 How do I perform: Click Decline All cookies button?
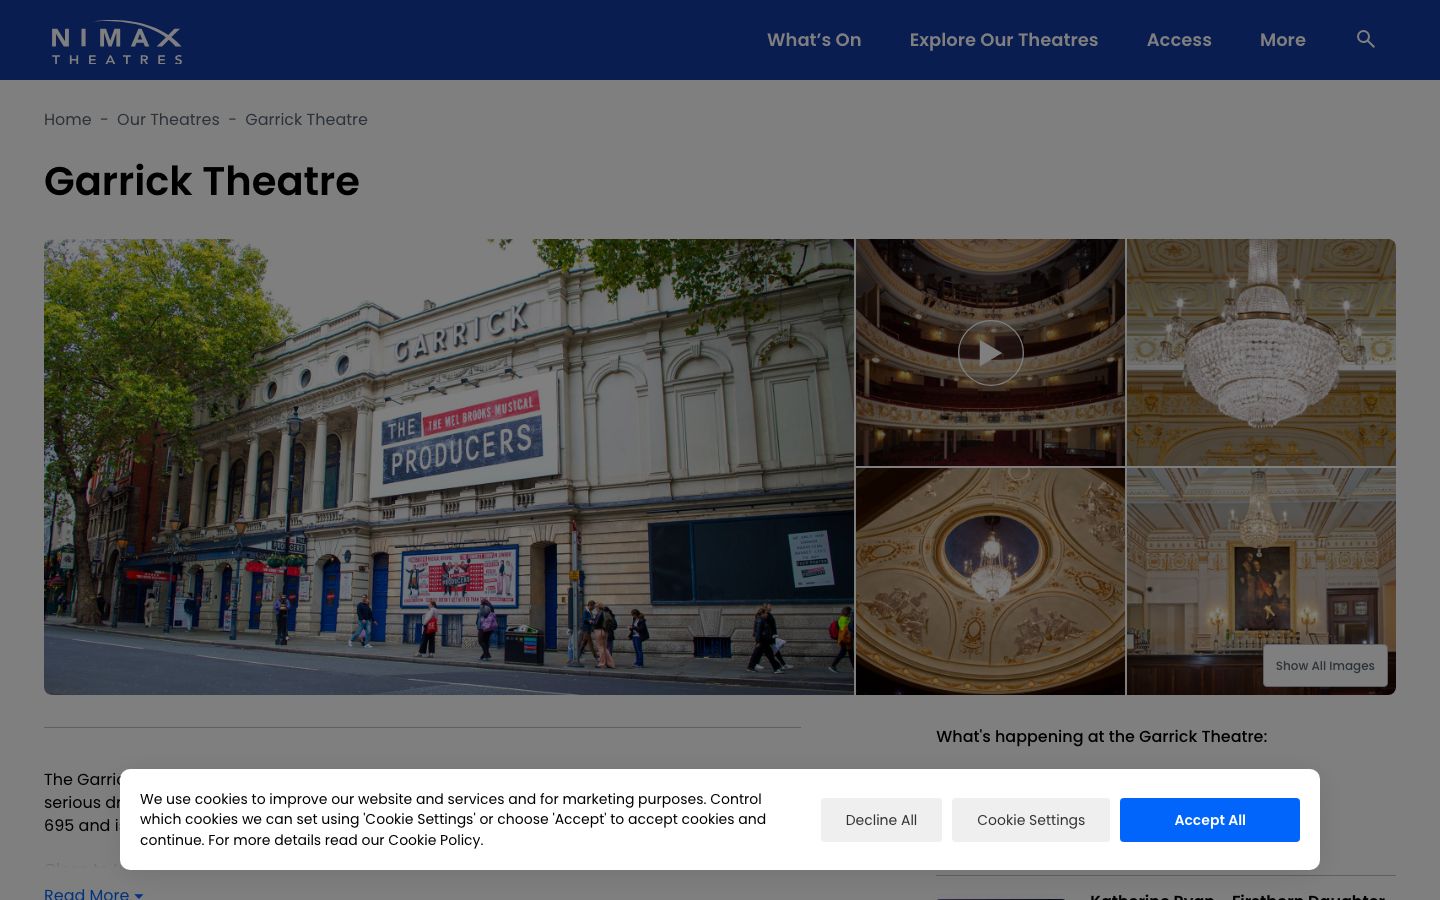(x=881, y=820)
